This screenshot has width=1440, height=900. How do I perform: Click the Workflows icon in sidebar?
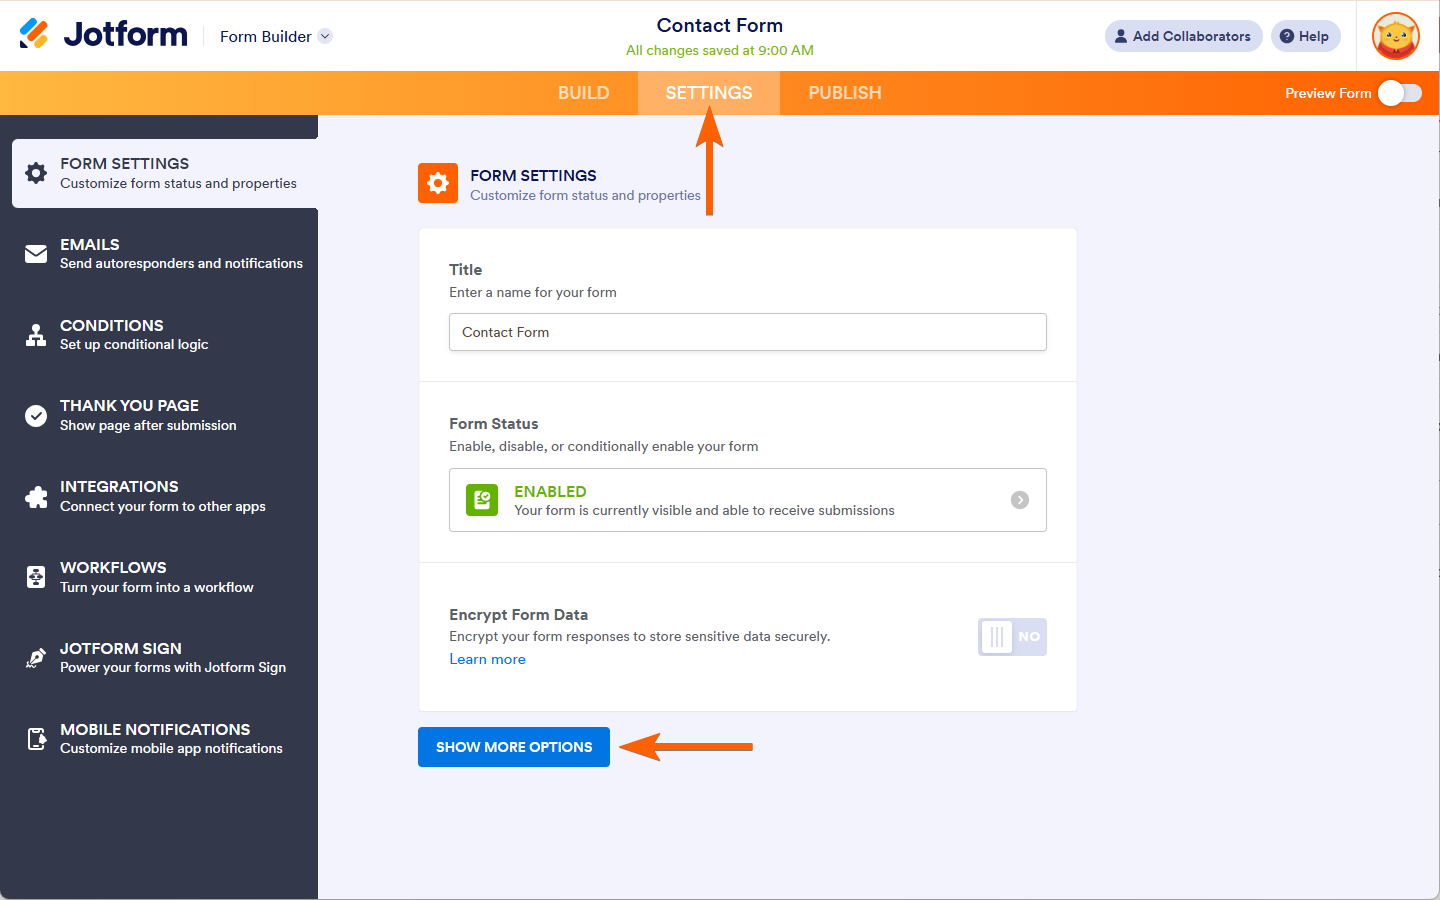[36, 577]
